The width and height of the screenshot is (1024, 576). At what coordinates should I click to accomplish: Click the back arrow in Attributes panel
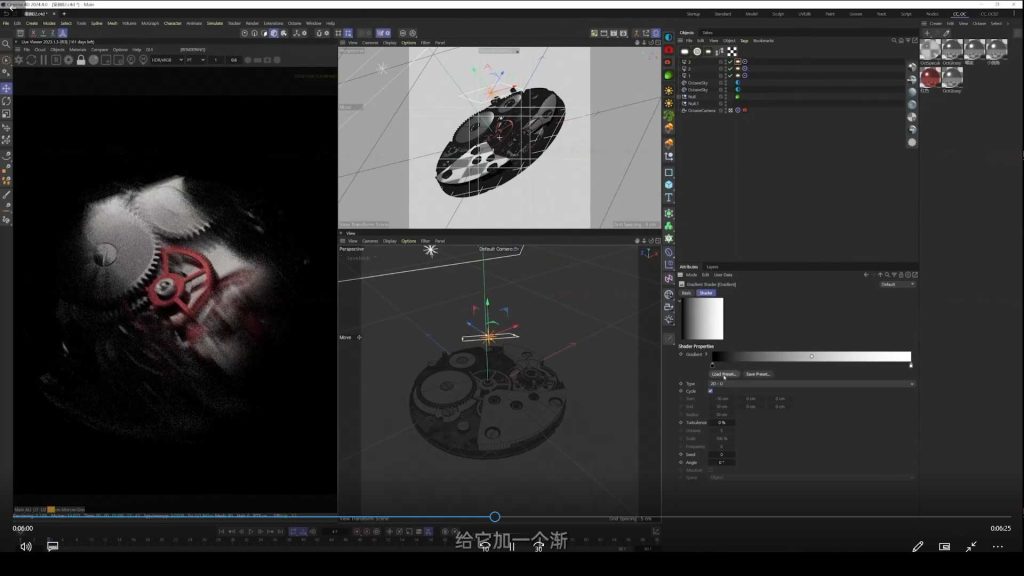click(866, 274)
